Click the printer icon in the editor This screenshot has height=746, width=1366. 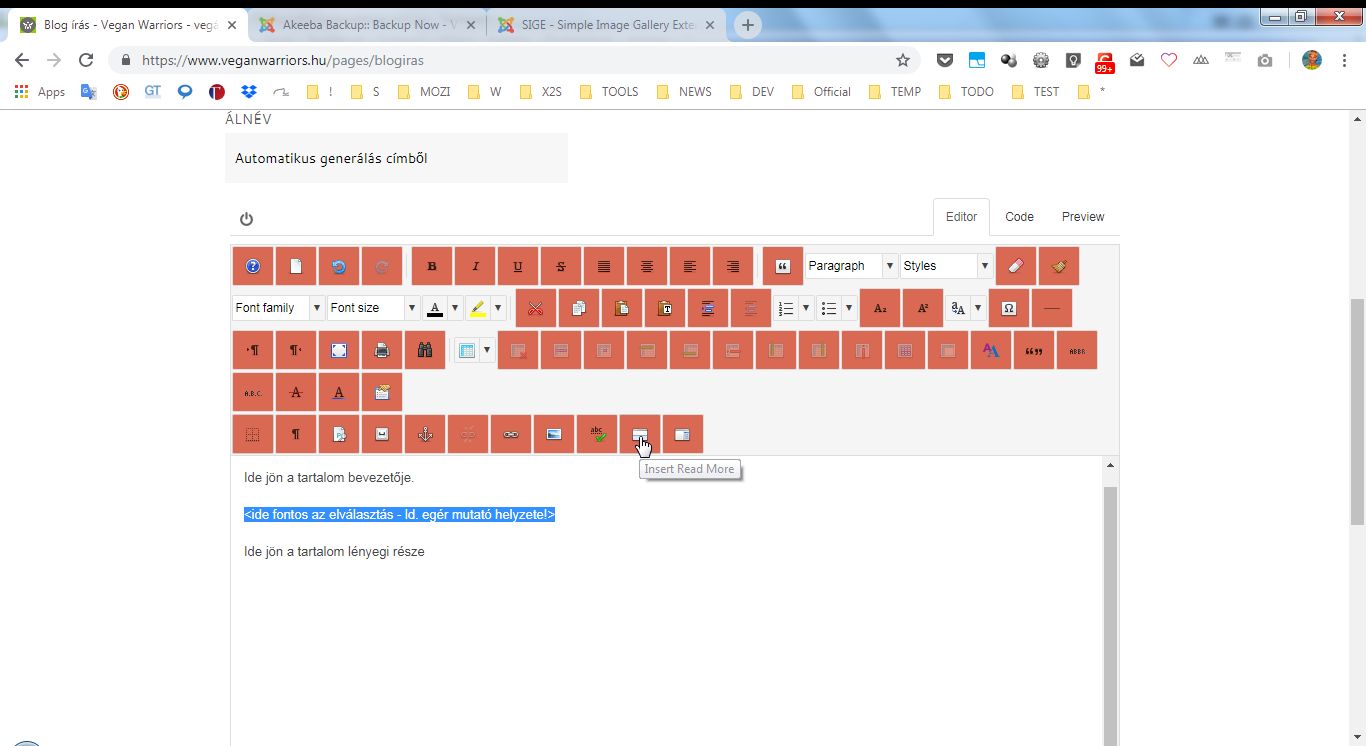click(381, 350)
